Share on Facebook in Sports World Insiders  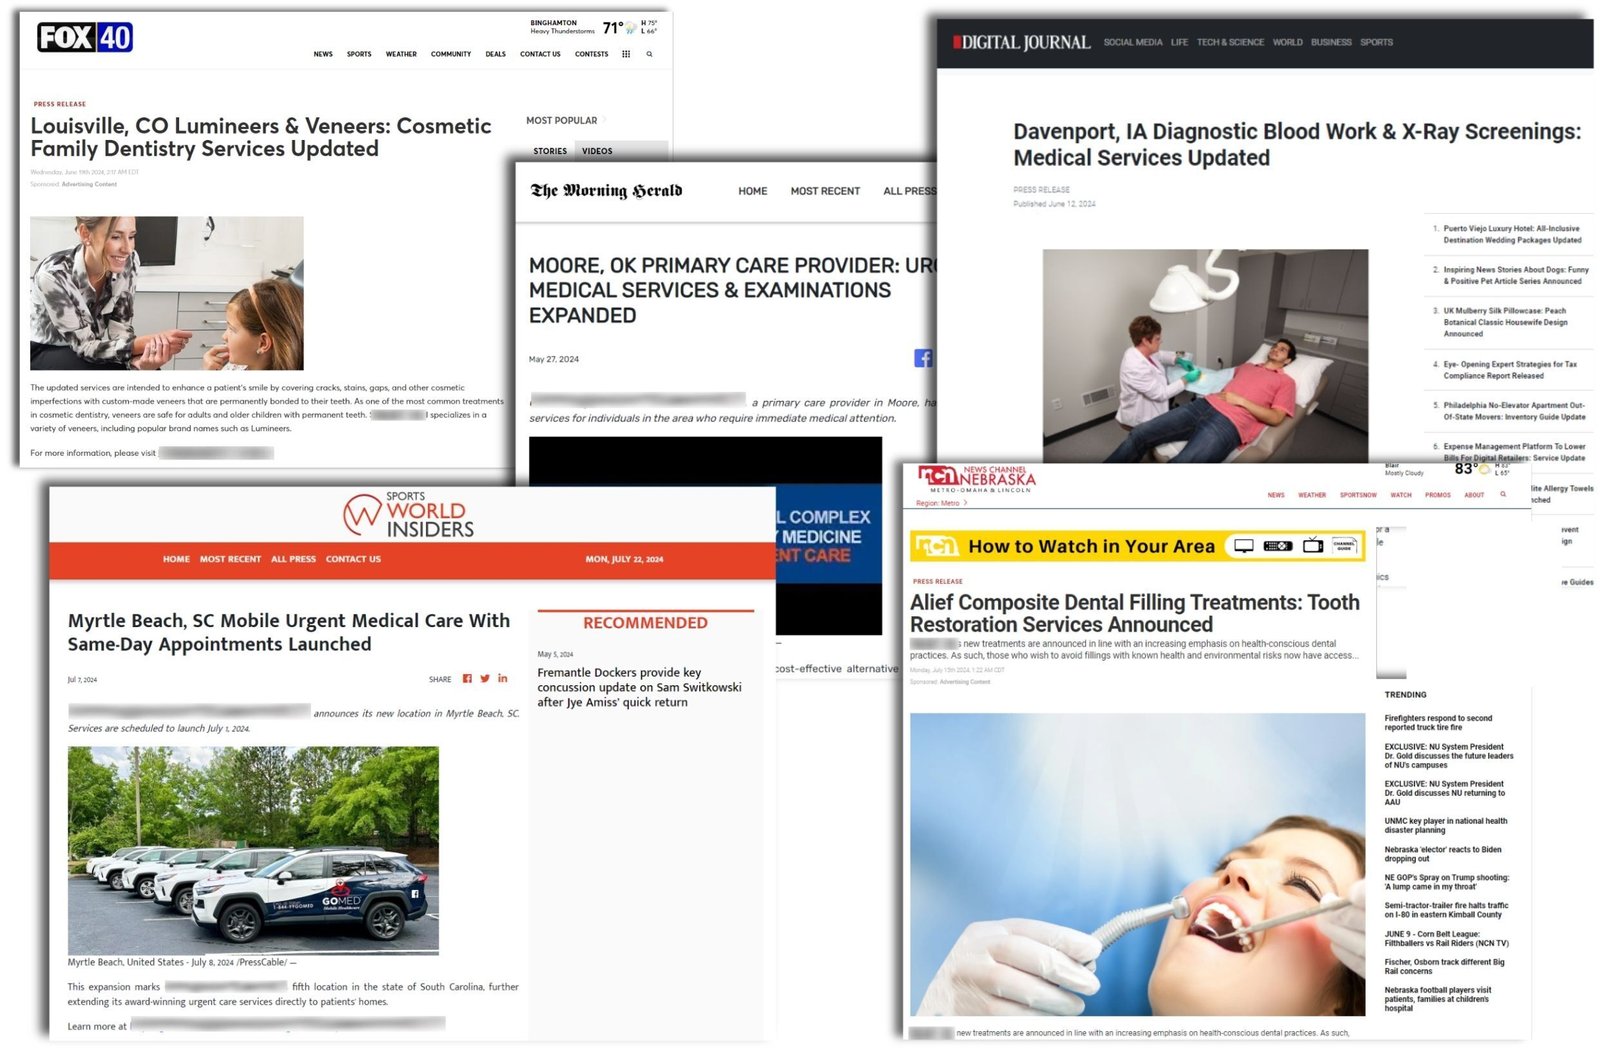click(467, 679)
